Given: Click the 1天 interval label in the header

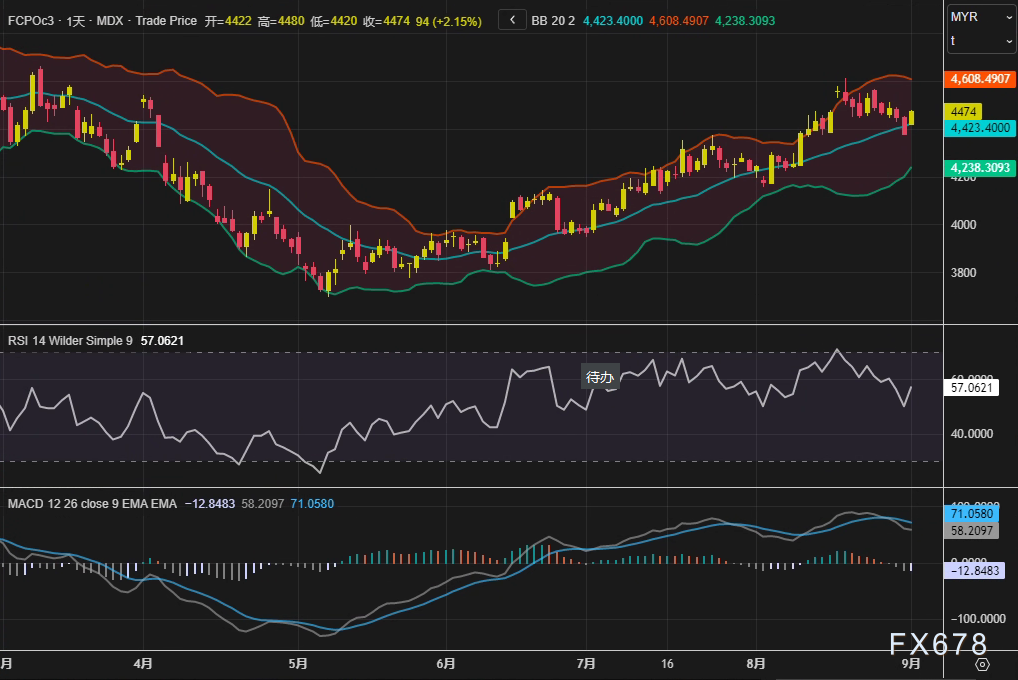Looking at the screenshot, I should point(76,21).
